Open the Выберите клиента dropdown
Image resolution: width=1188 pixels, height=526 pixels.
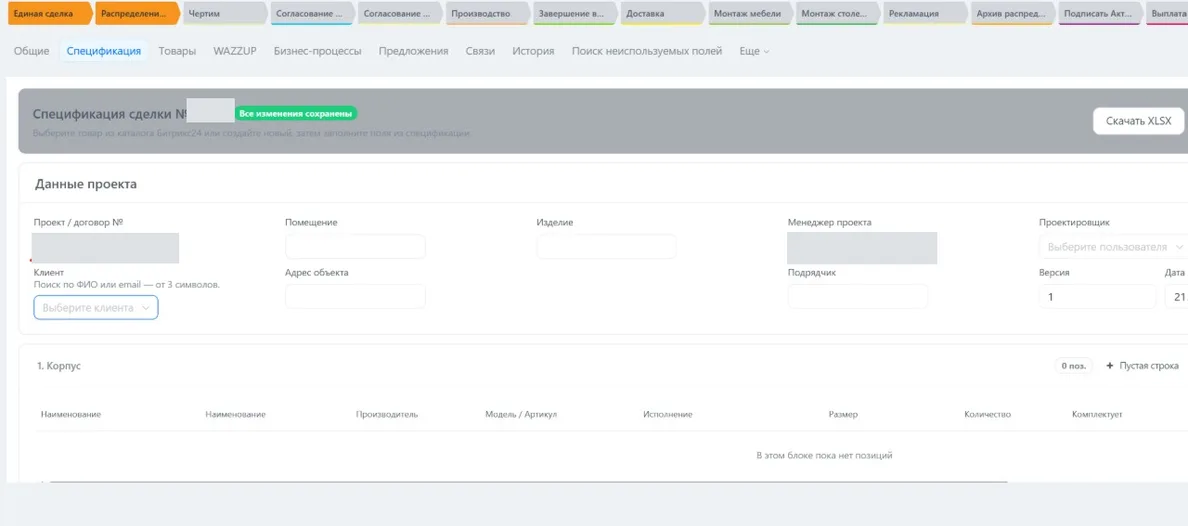click(x=96, y=308)
